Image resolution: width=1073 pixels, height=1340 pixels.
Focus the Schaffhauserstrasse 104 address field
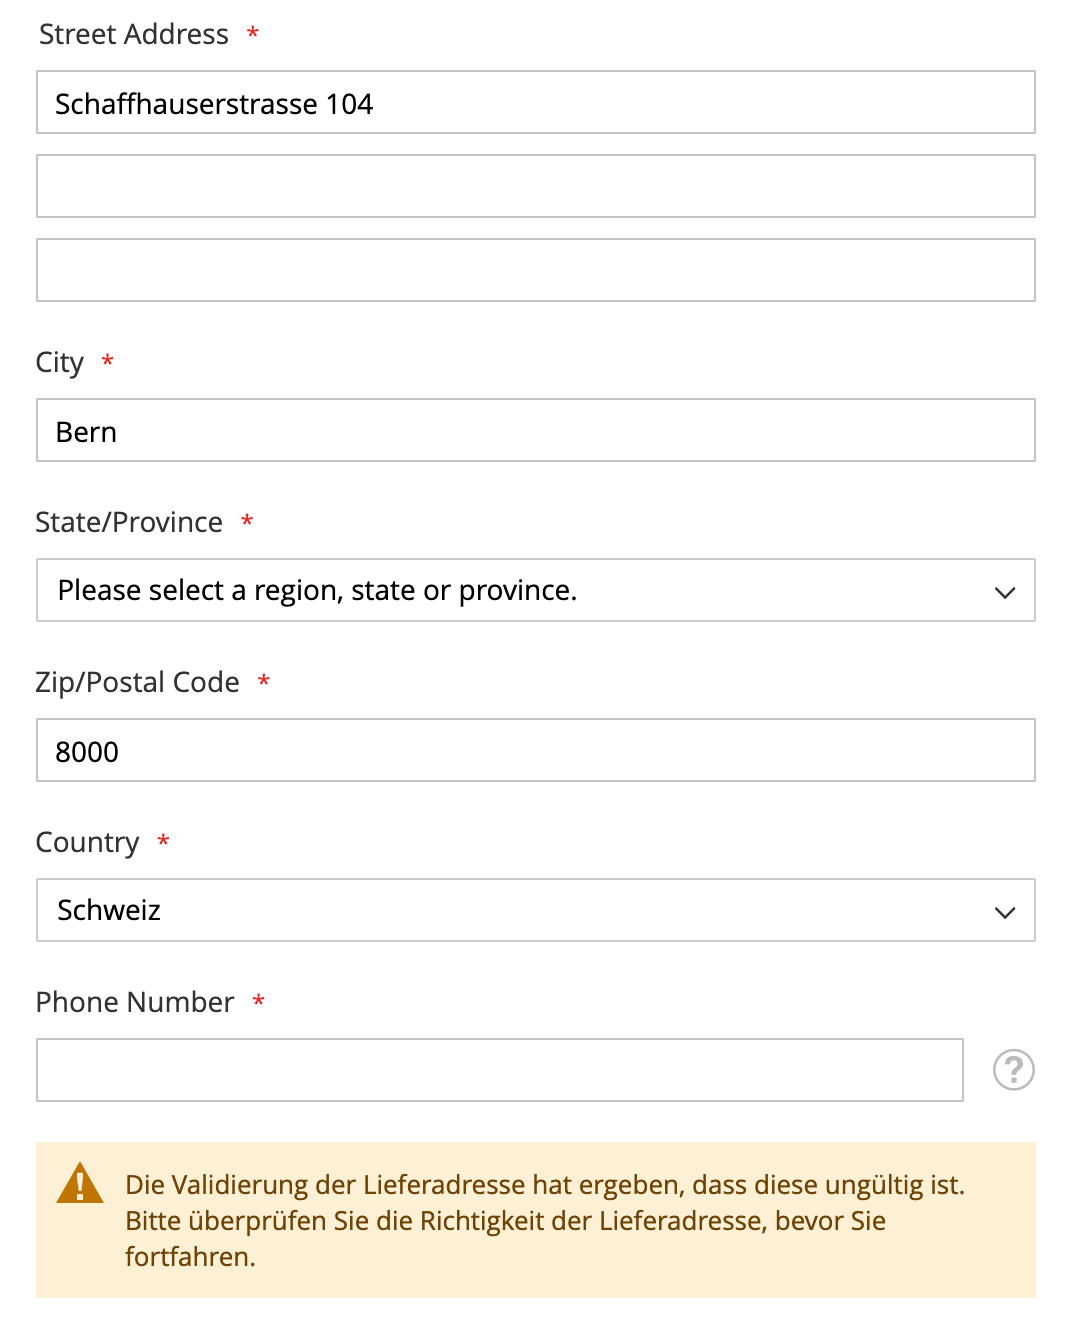(x=536, y=102)
